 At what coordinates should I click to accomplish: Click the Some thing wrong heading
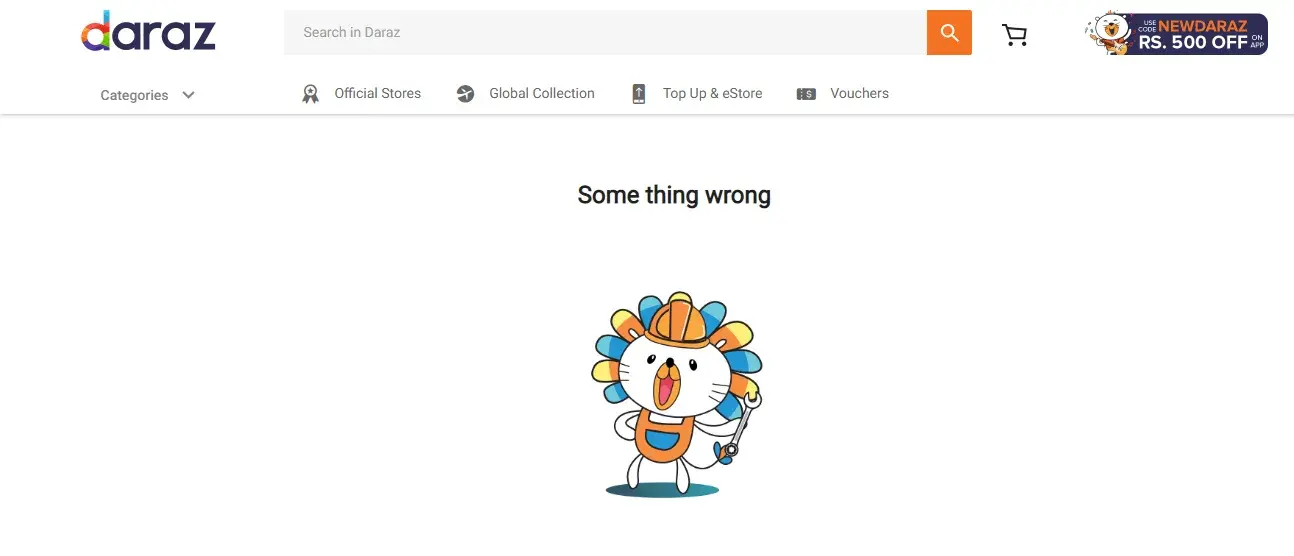click(674, 195)
